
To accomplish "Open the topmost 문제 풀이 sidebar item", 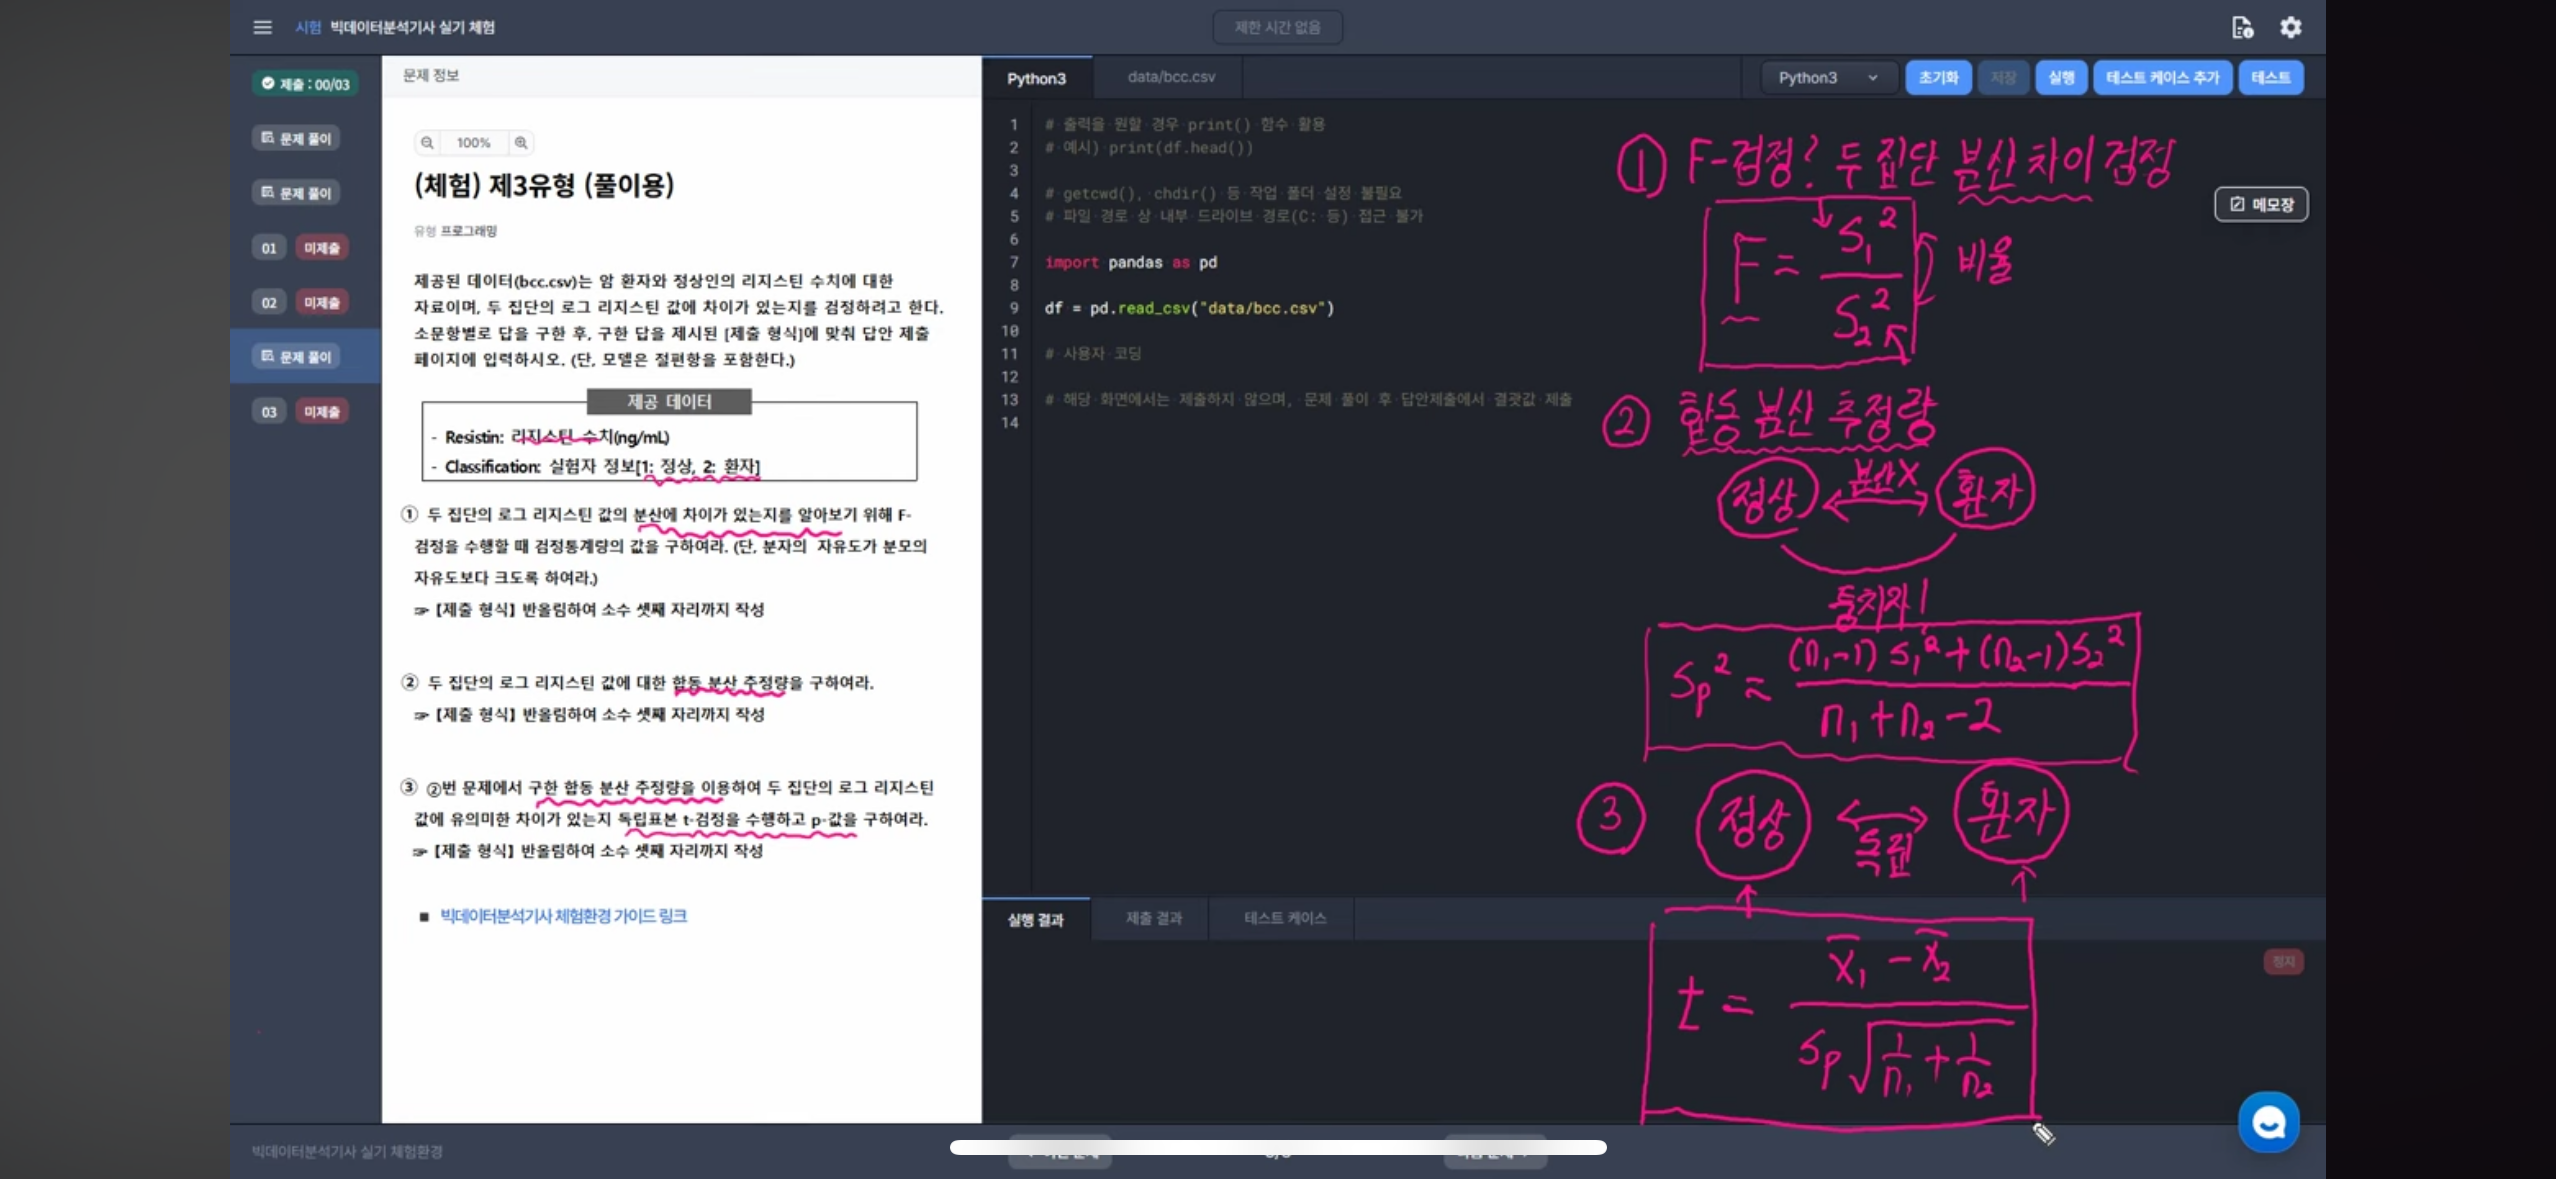I will (296, 138).
